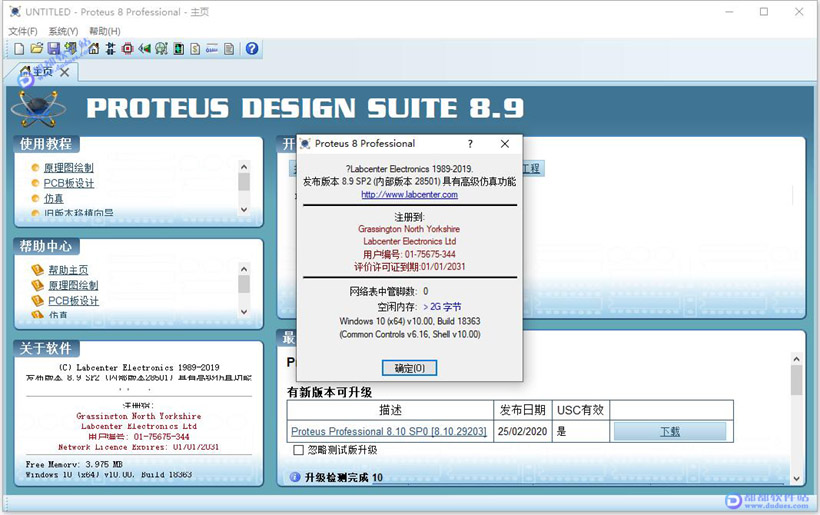Click the info icon beside 升级检测完成
The height and width of the screenshot is (515, 820).
pyautogui.click(x=295, y=477)
